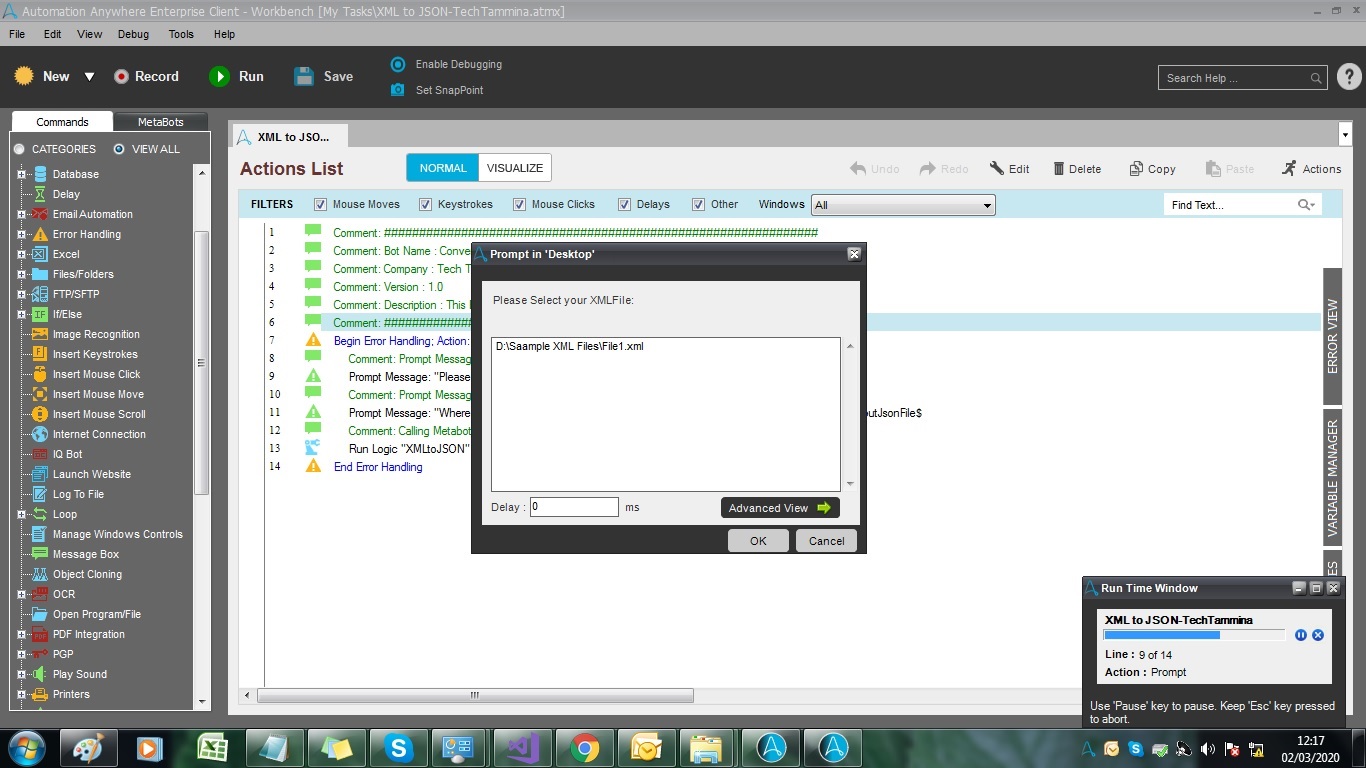Click the search magnifier in Search Help
This screenshot has height=768, width=1366.
click(1316, 78)
